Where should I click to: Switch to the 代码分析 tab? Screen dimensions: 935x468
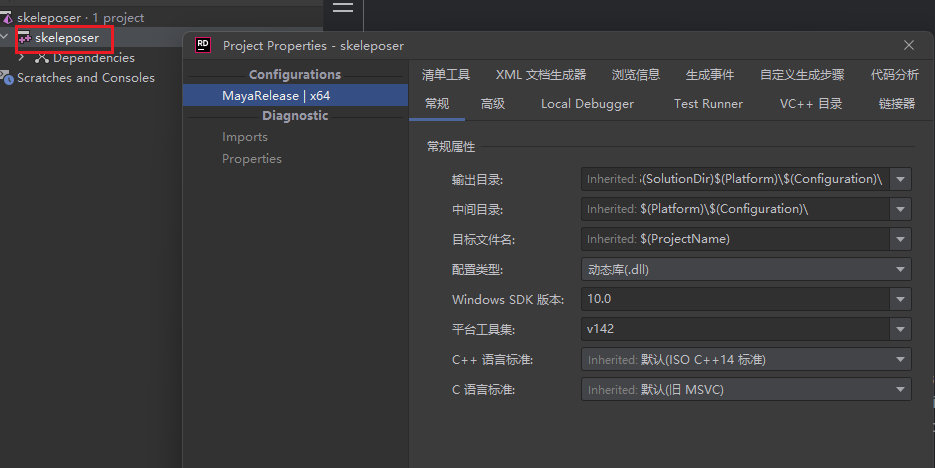894,75
